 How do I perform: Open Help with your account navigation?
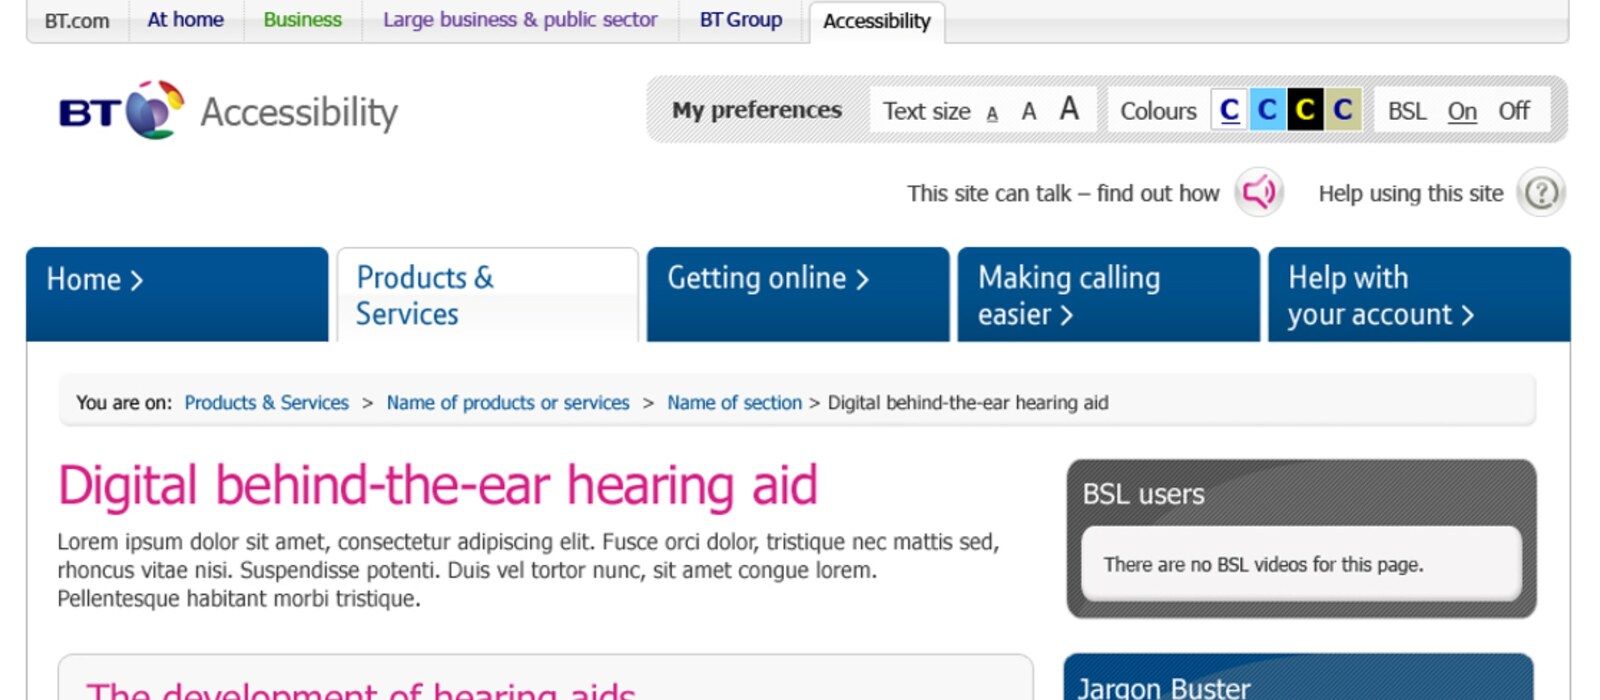pos(1419,294)
